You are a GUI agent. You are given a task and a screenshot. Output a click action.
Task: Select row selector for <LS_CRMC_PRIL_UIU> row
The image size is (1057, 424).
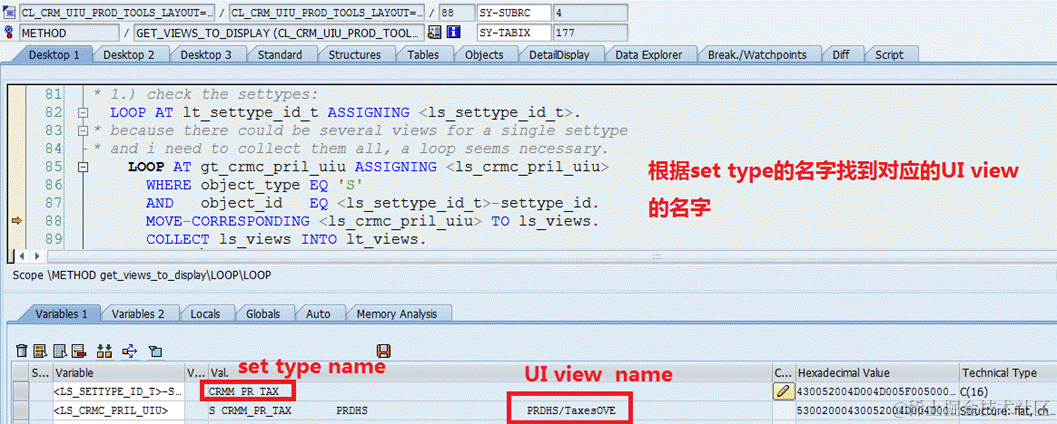click(22, 409)
